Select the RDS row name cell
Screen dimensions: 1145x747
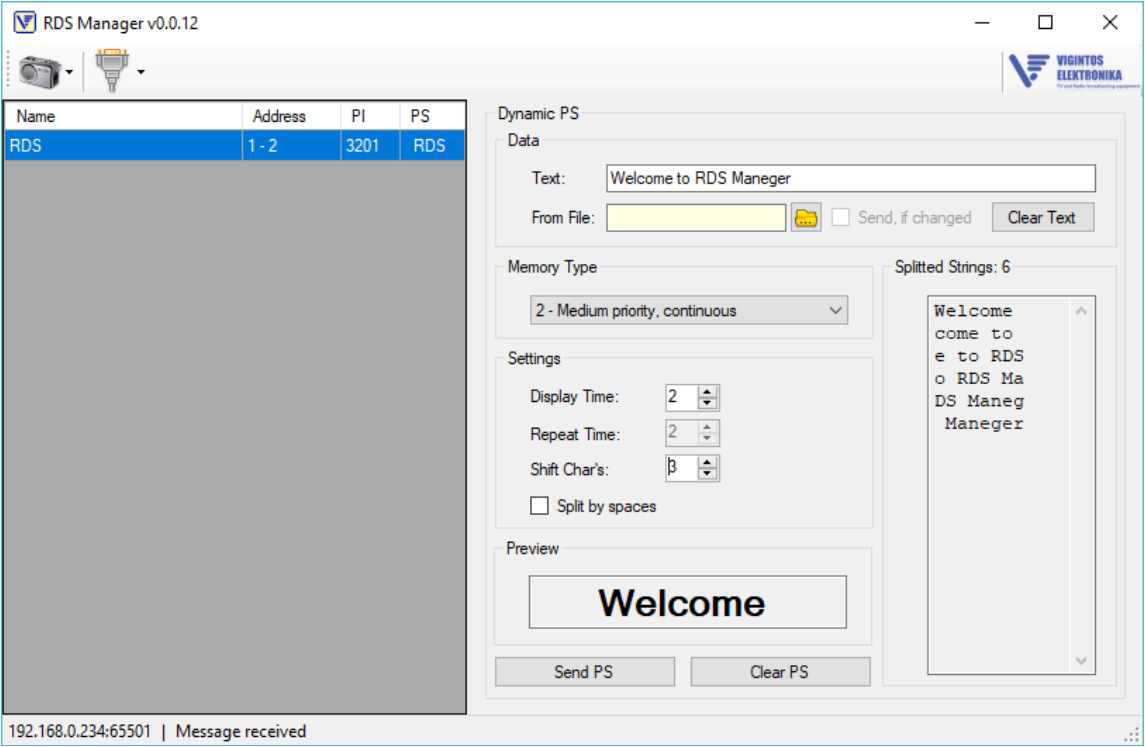pos(123,145)
